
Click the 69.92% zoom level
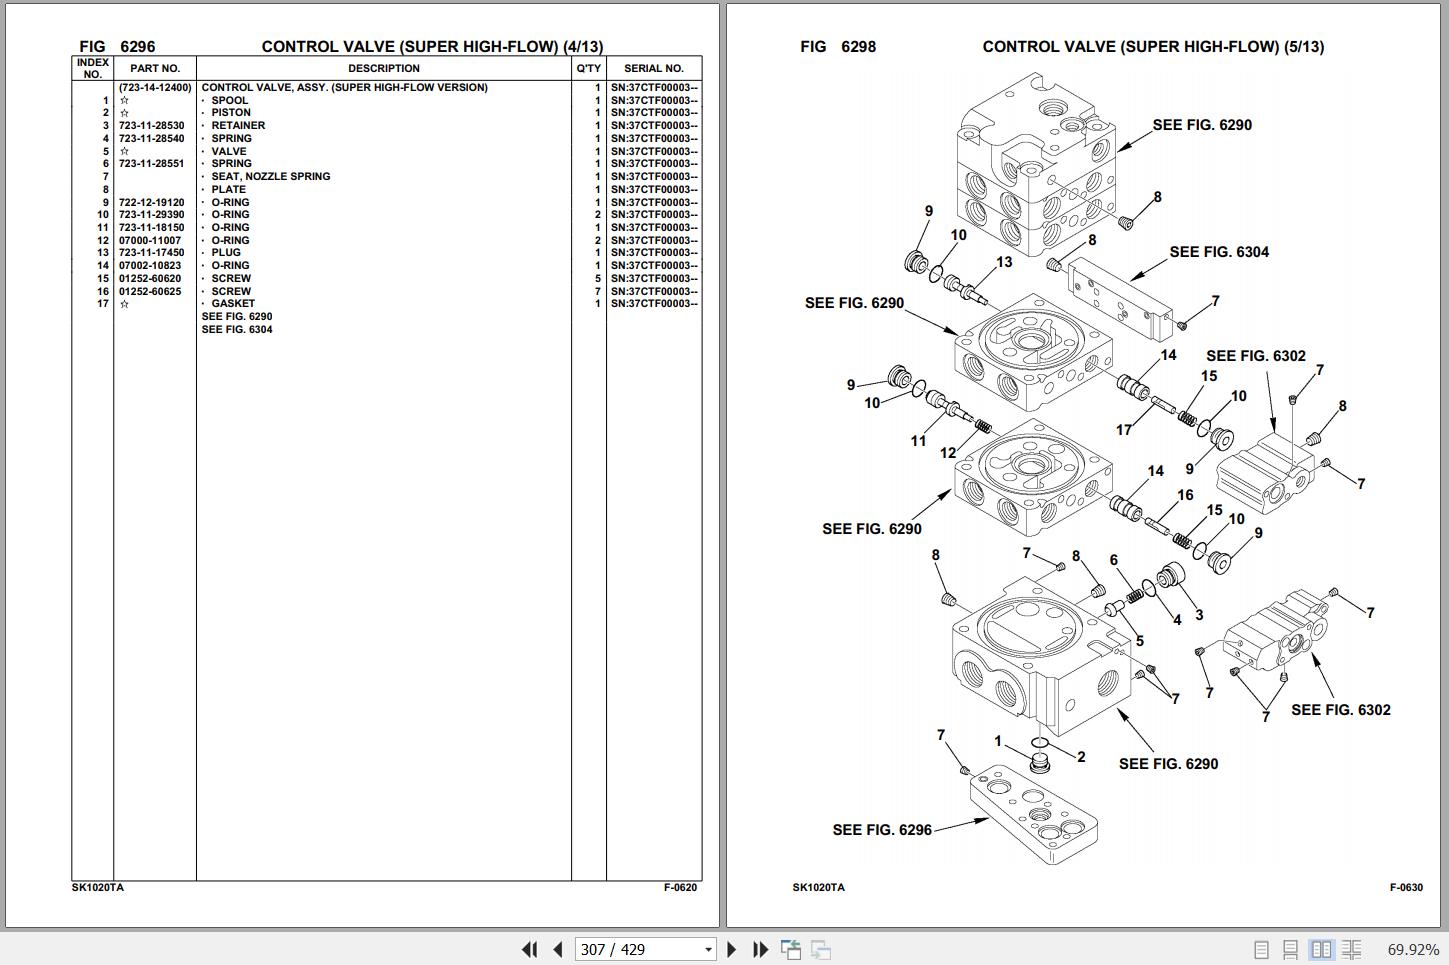point(1413,949)
